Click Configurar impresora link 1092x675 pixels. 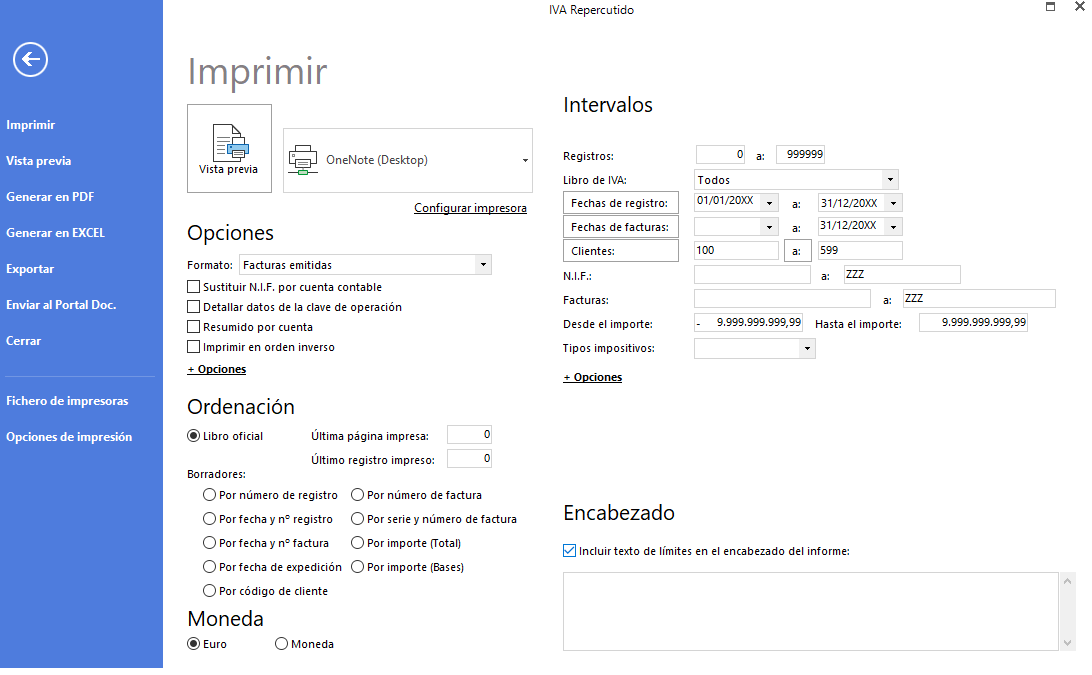[x=470, y=208]
